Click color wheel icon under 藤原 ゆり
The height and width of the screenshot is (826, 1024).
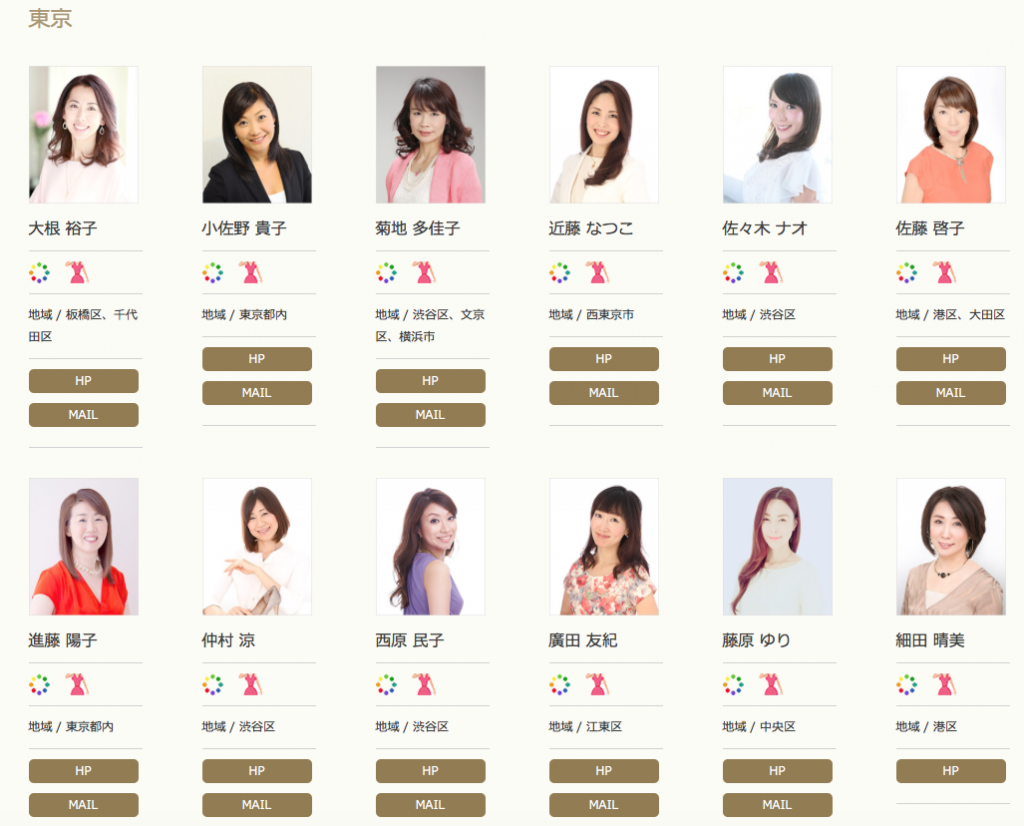(733, 684)
